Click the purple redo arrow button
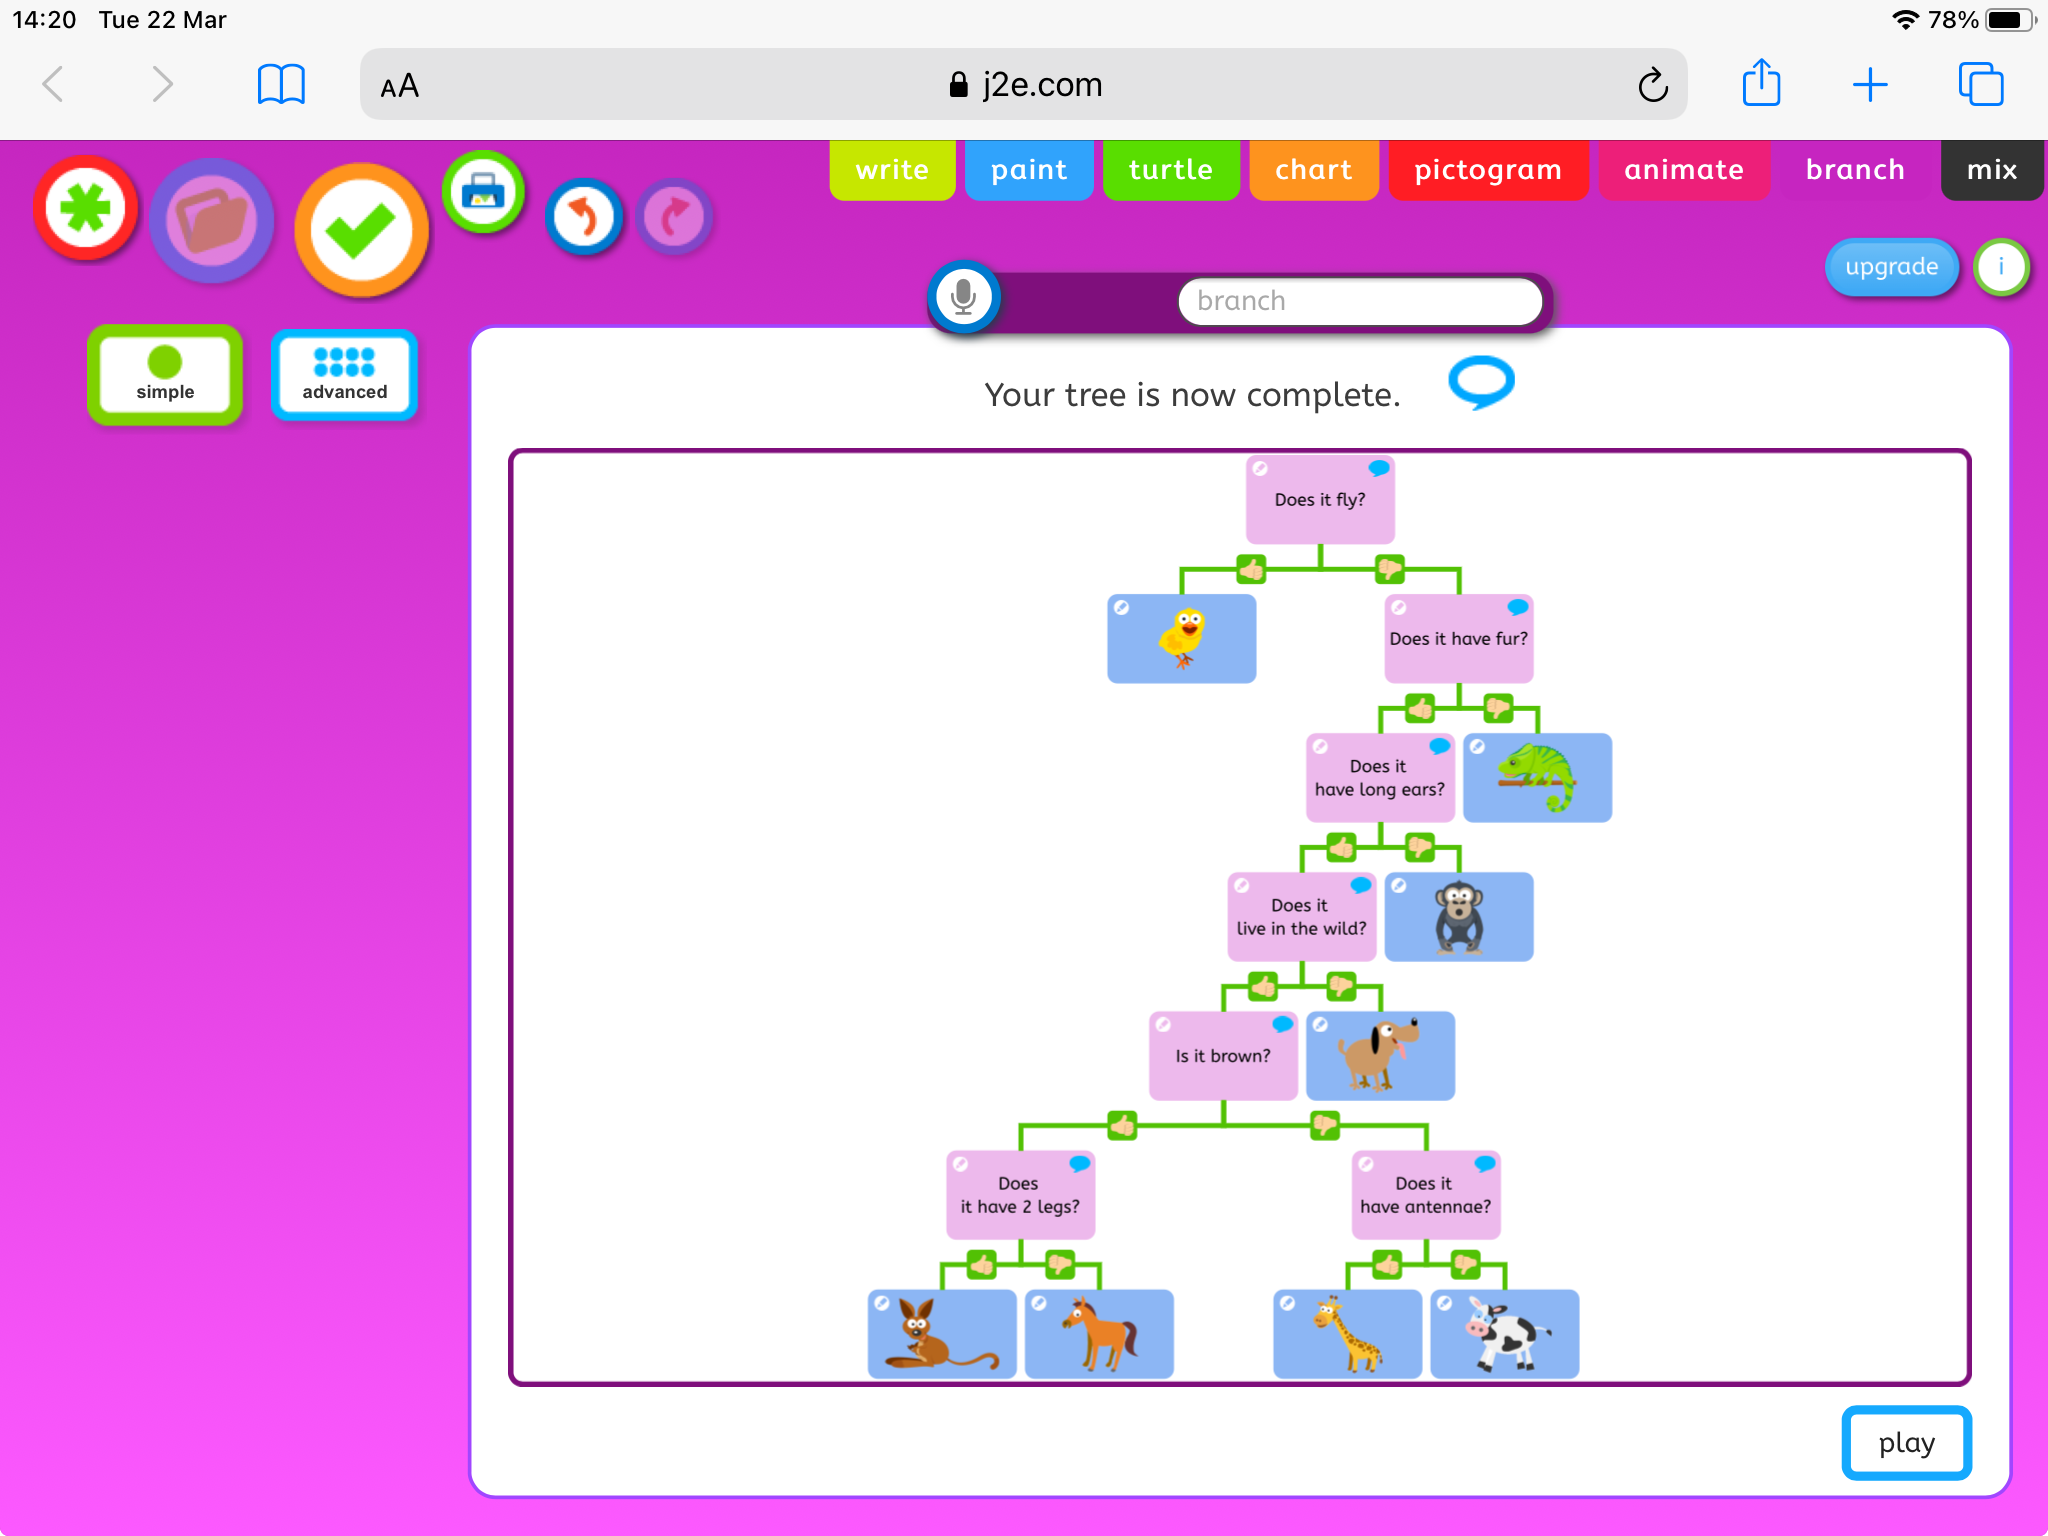 675,217
